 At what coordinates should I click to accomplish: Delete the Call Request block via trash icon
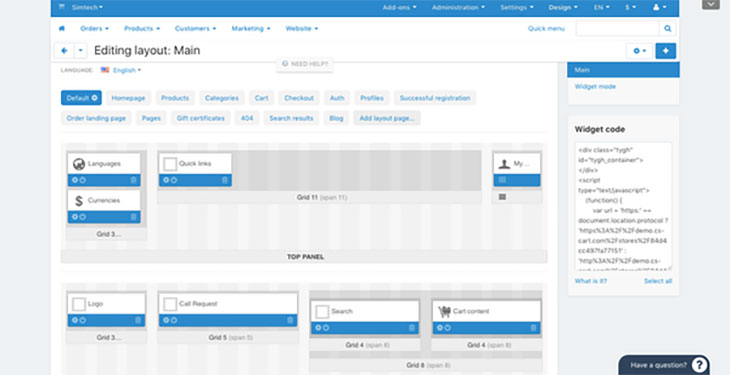tap(291, 320)
